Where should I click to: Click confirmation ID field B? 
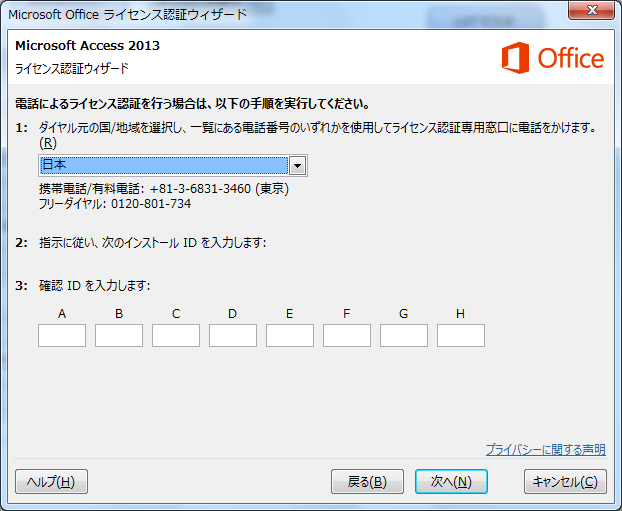pyautogui.click(x=119, y=336)
